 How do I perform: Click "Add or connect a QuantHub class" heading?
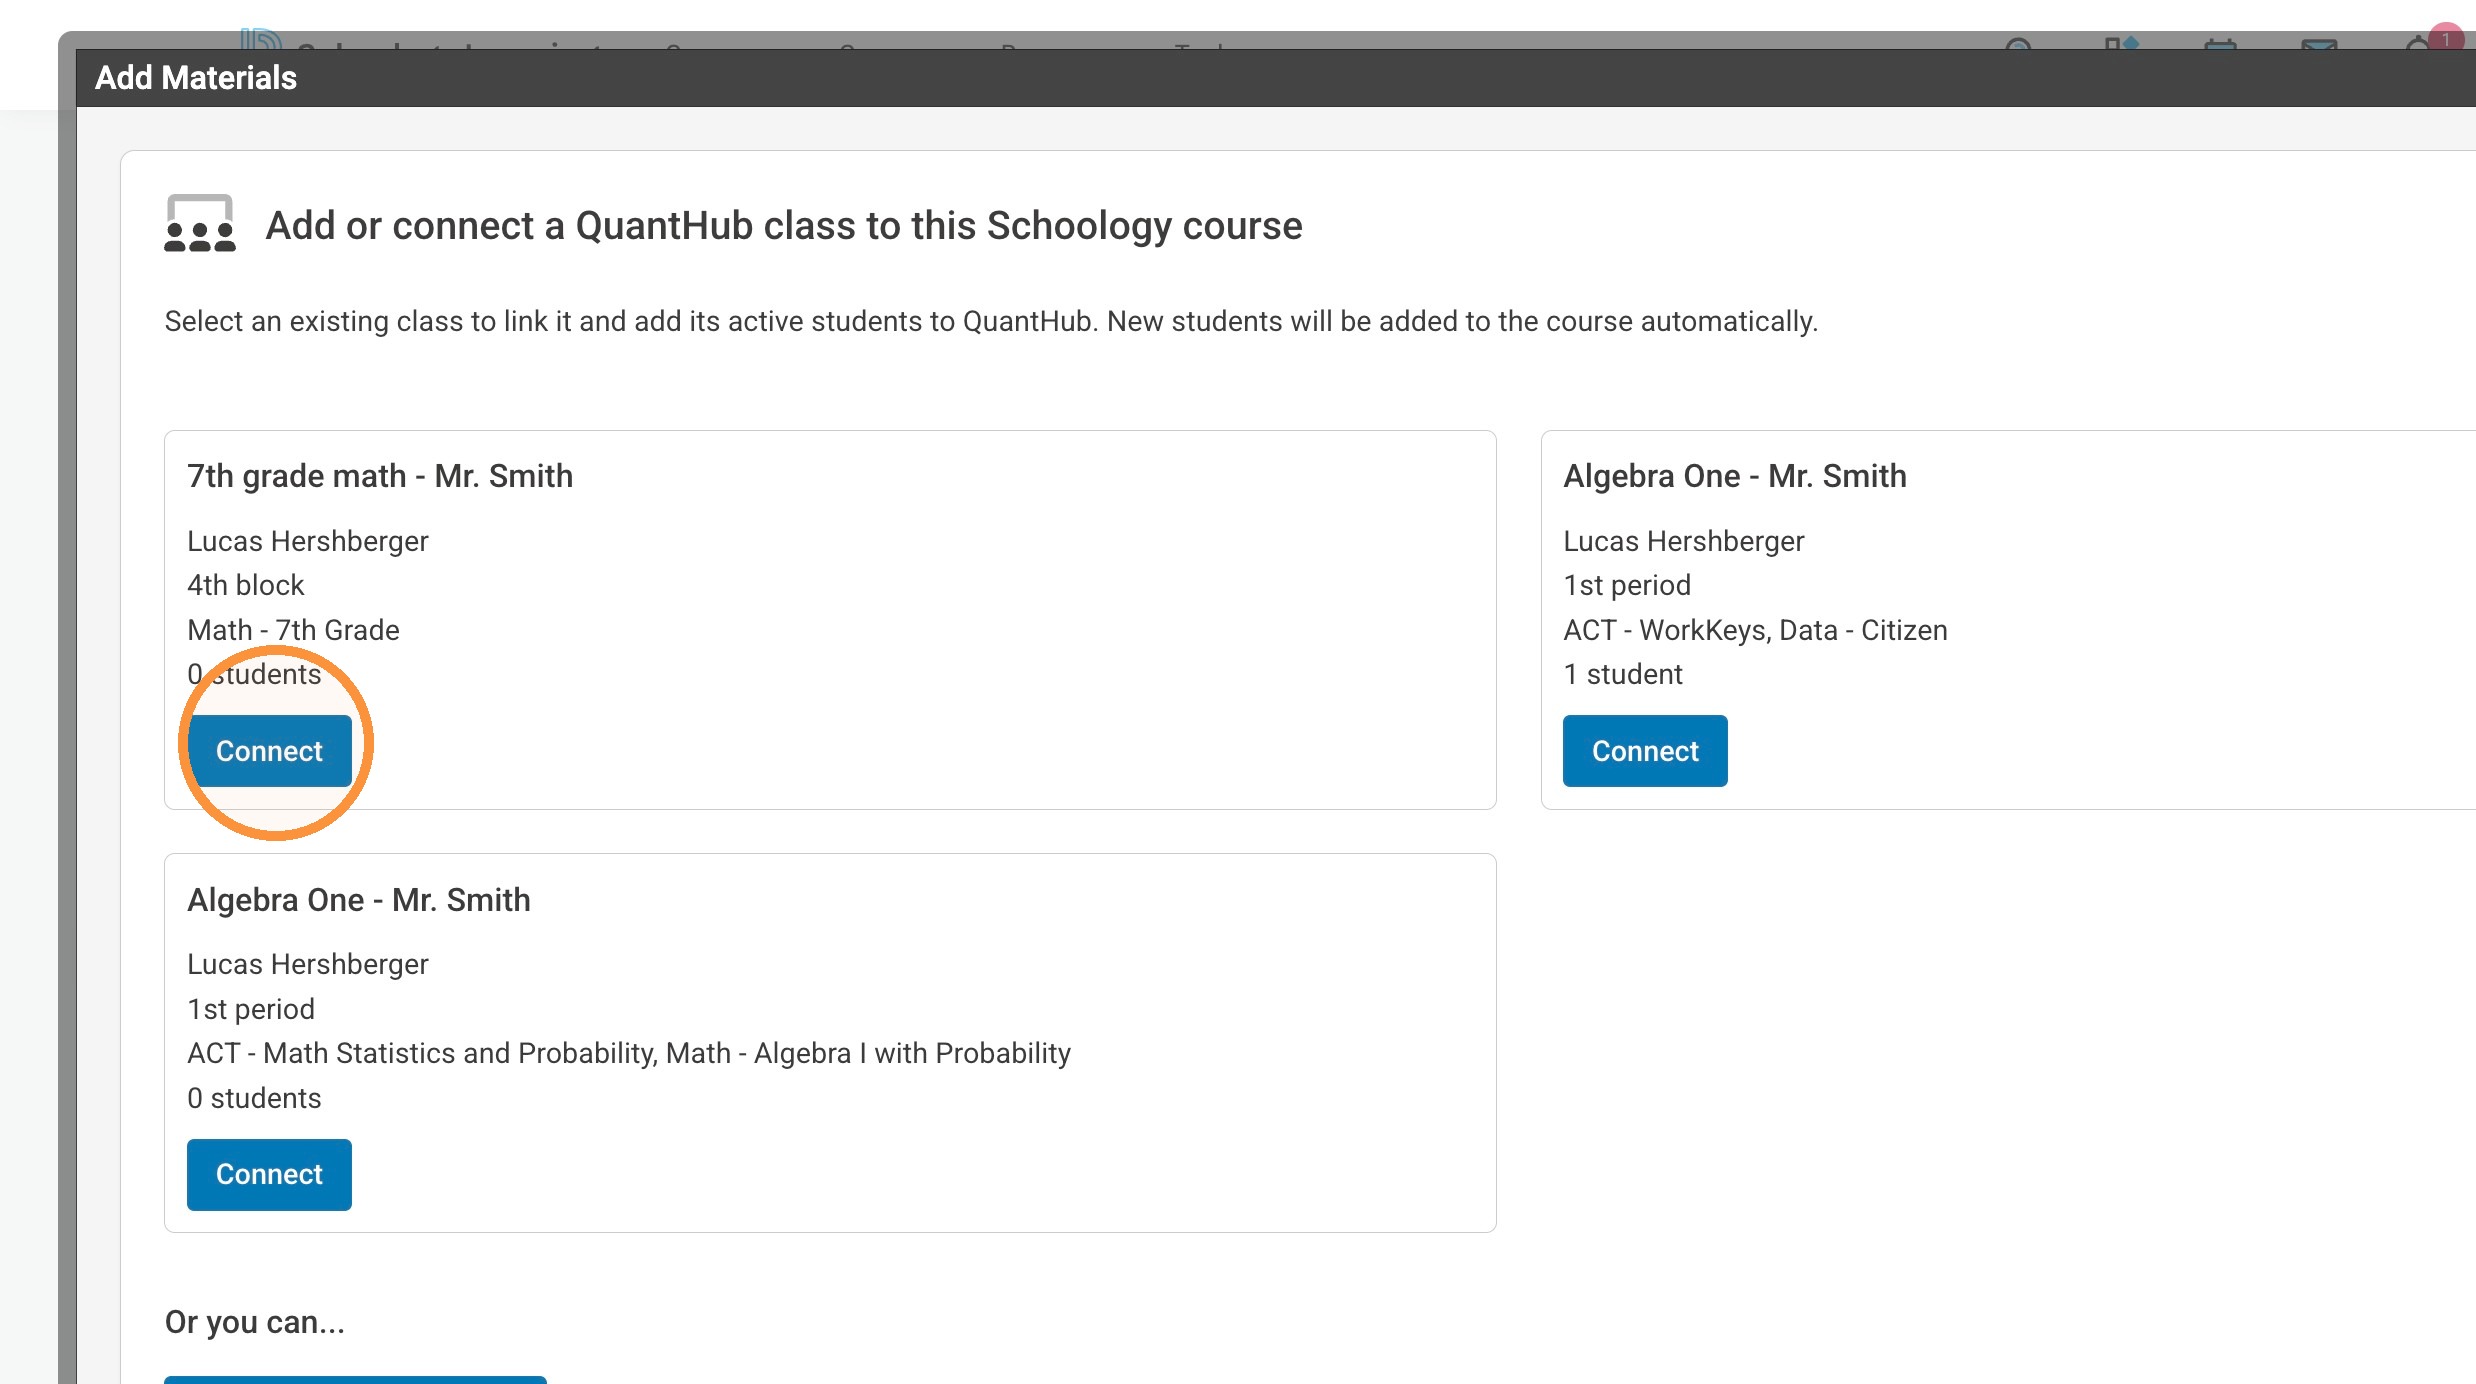point(784,226)
